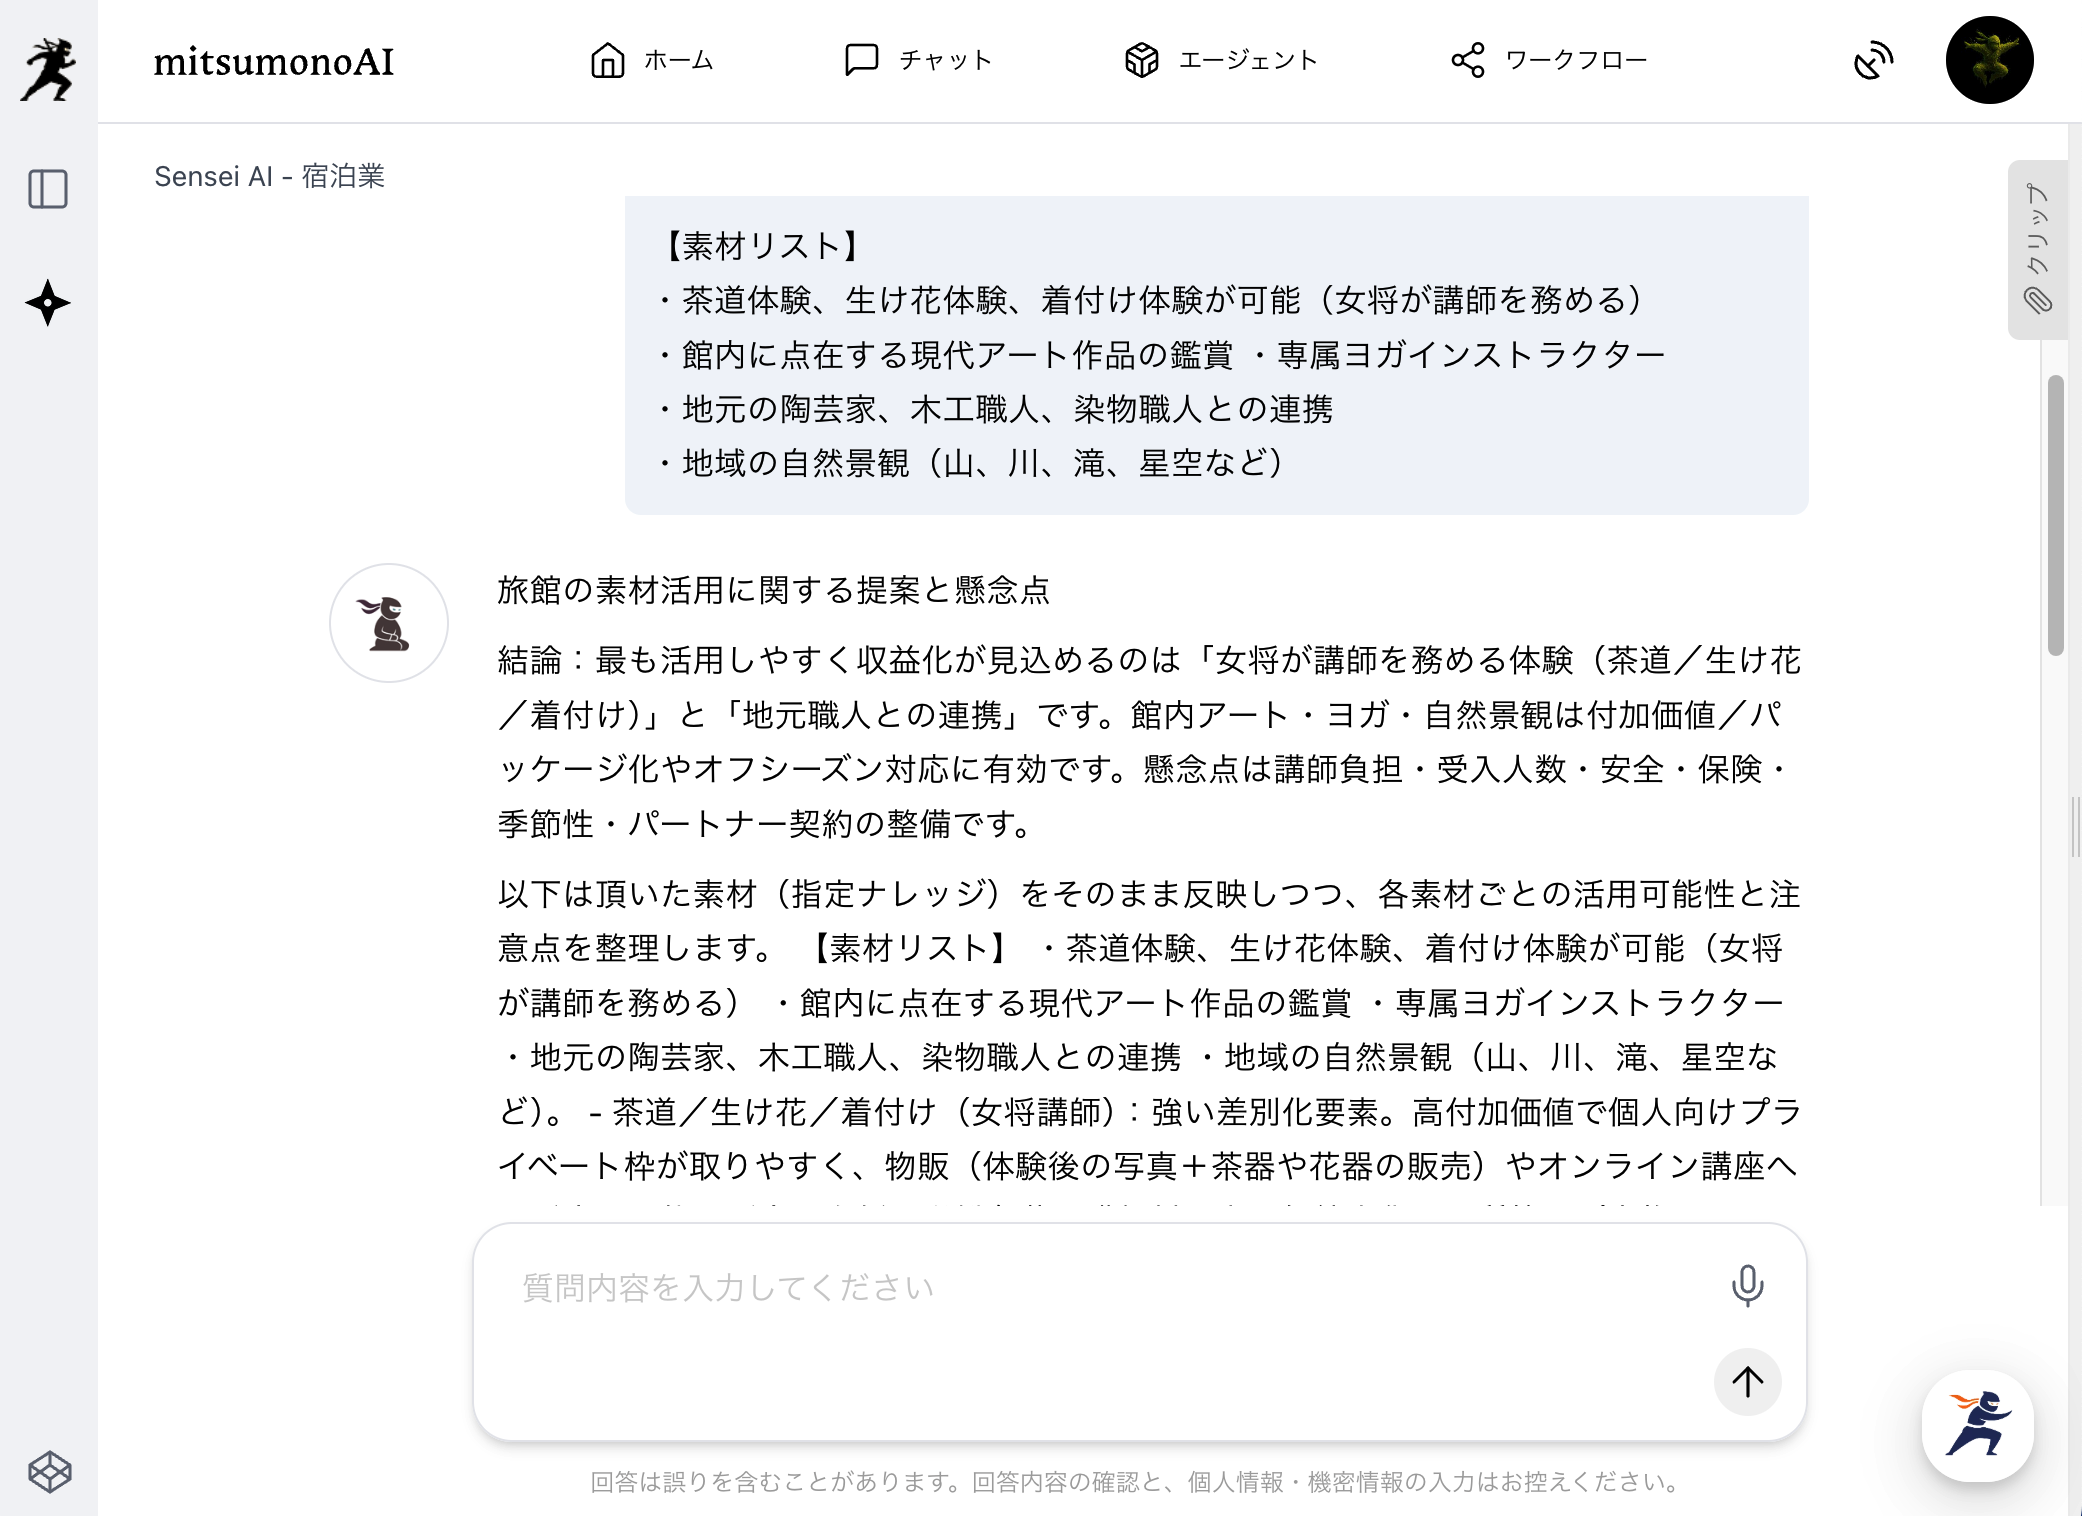This screenshot has width=2082, height=1516.
Task: Expand the クリップ clip side panel
Action: (x=2037, y=249)
